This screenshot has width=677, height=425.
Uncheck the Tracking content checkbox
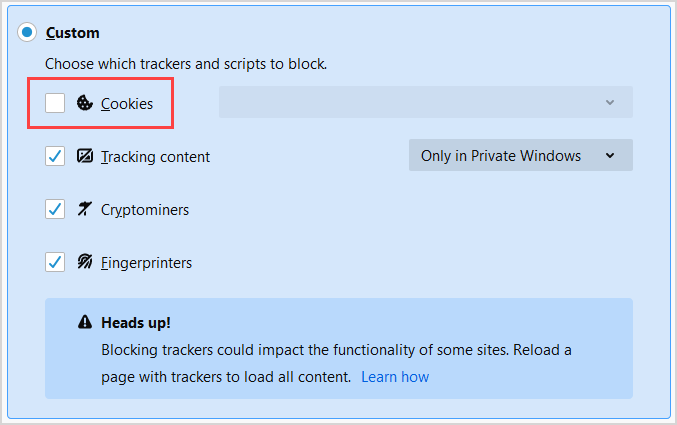(x=55, y=156)
